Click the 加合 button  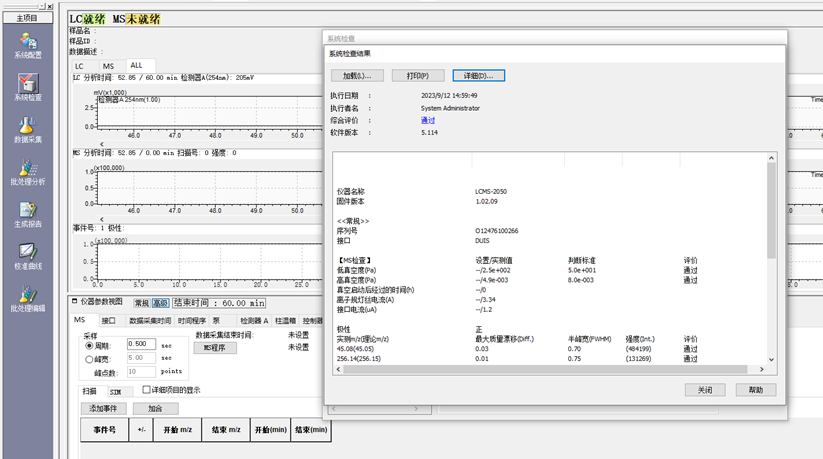(155, 408)
